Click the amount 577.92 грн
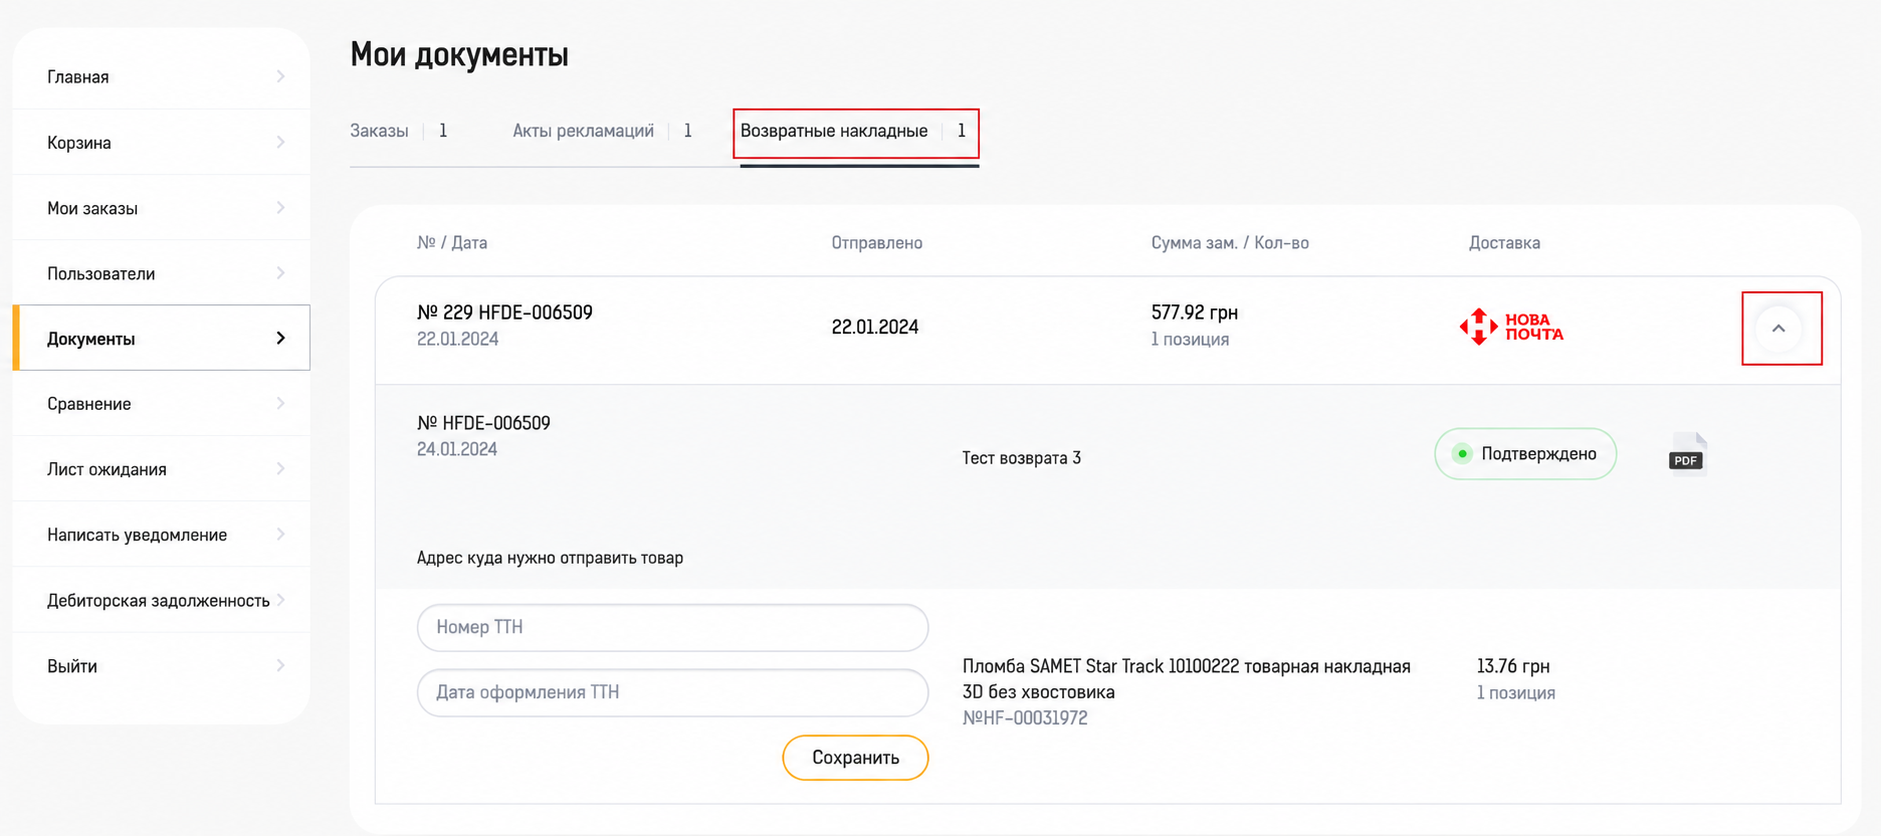This screenshot has height=836, width=1881. point(1195,313)
